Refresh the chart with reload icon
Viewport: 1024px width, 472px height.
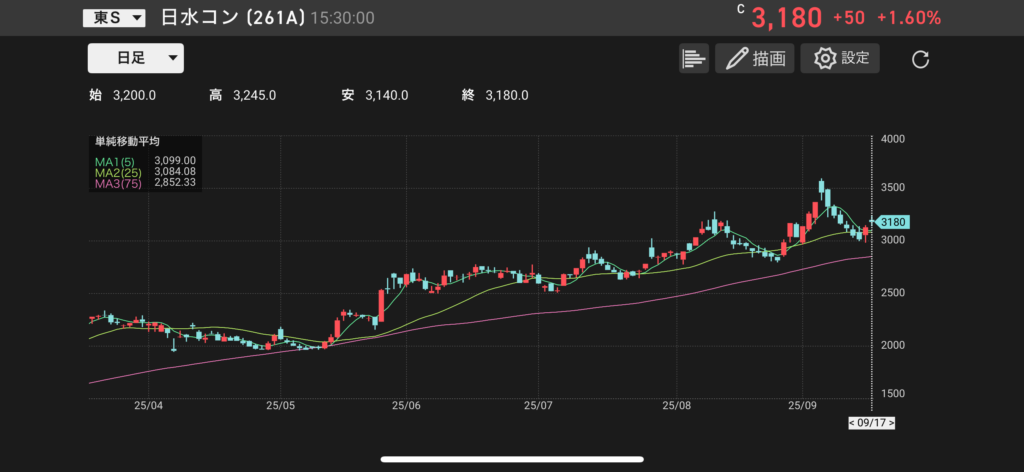pyautogui.click(x=921, y=59)
